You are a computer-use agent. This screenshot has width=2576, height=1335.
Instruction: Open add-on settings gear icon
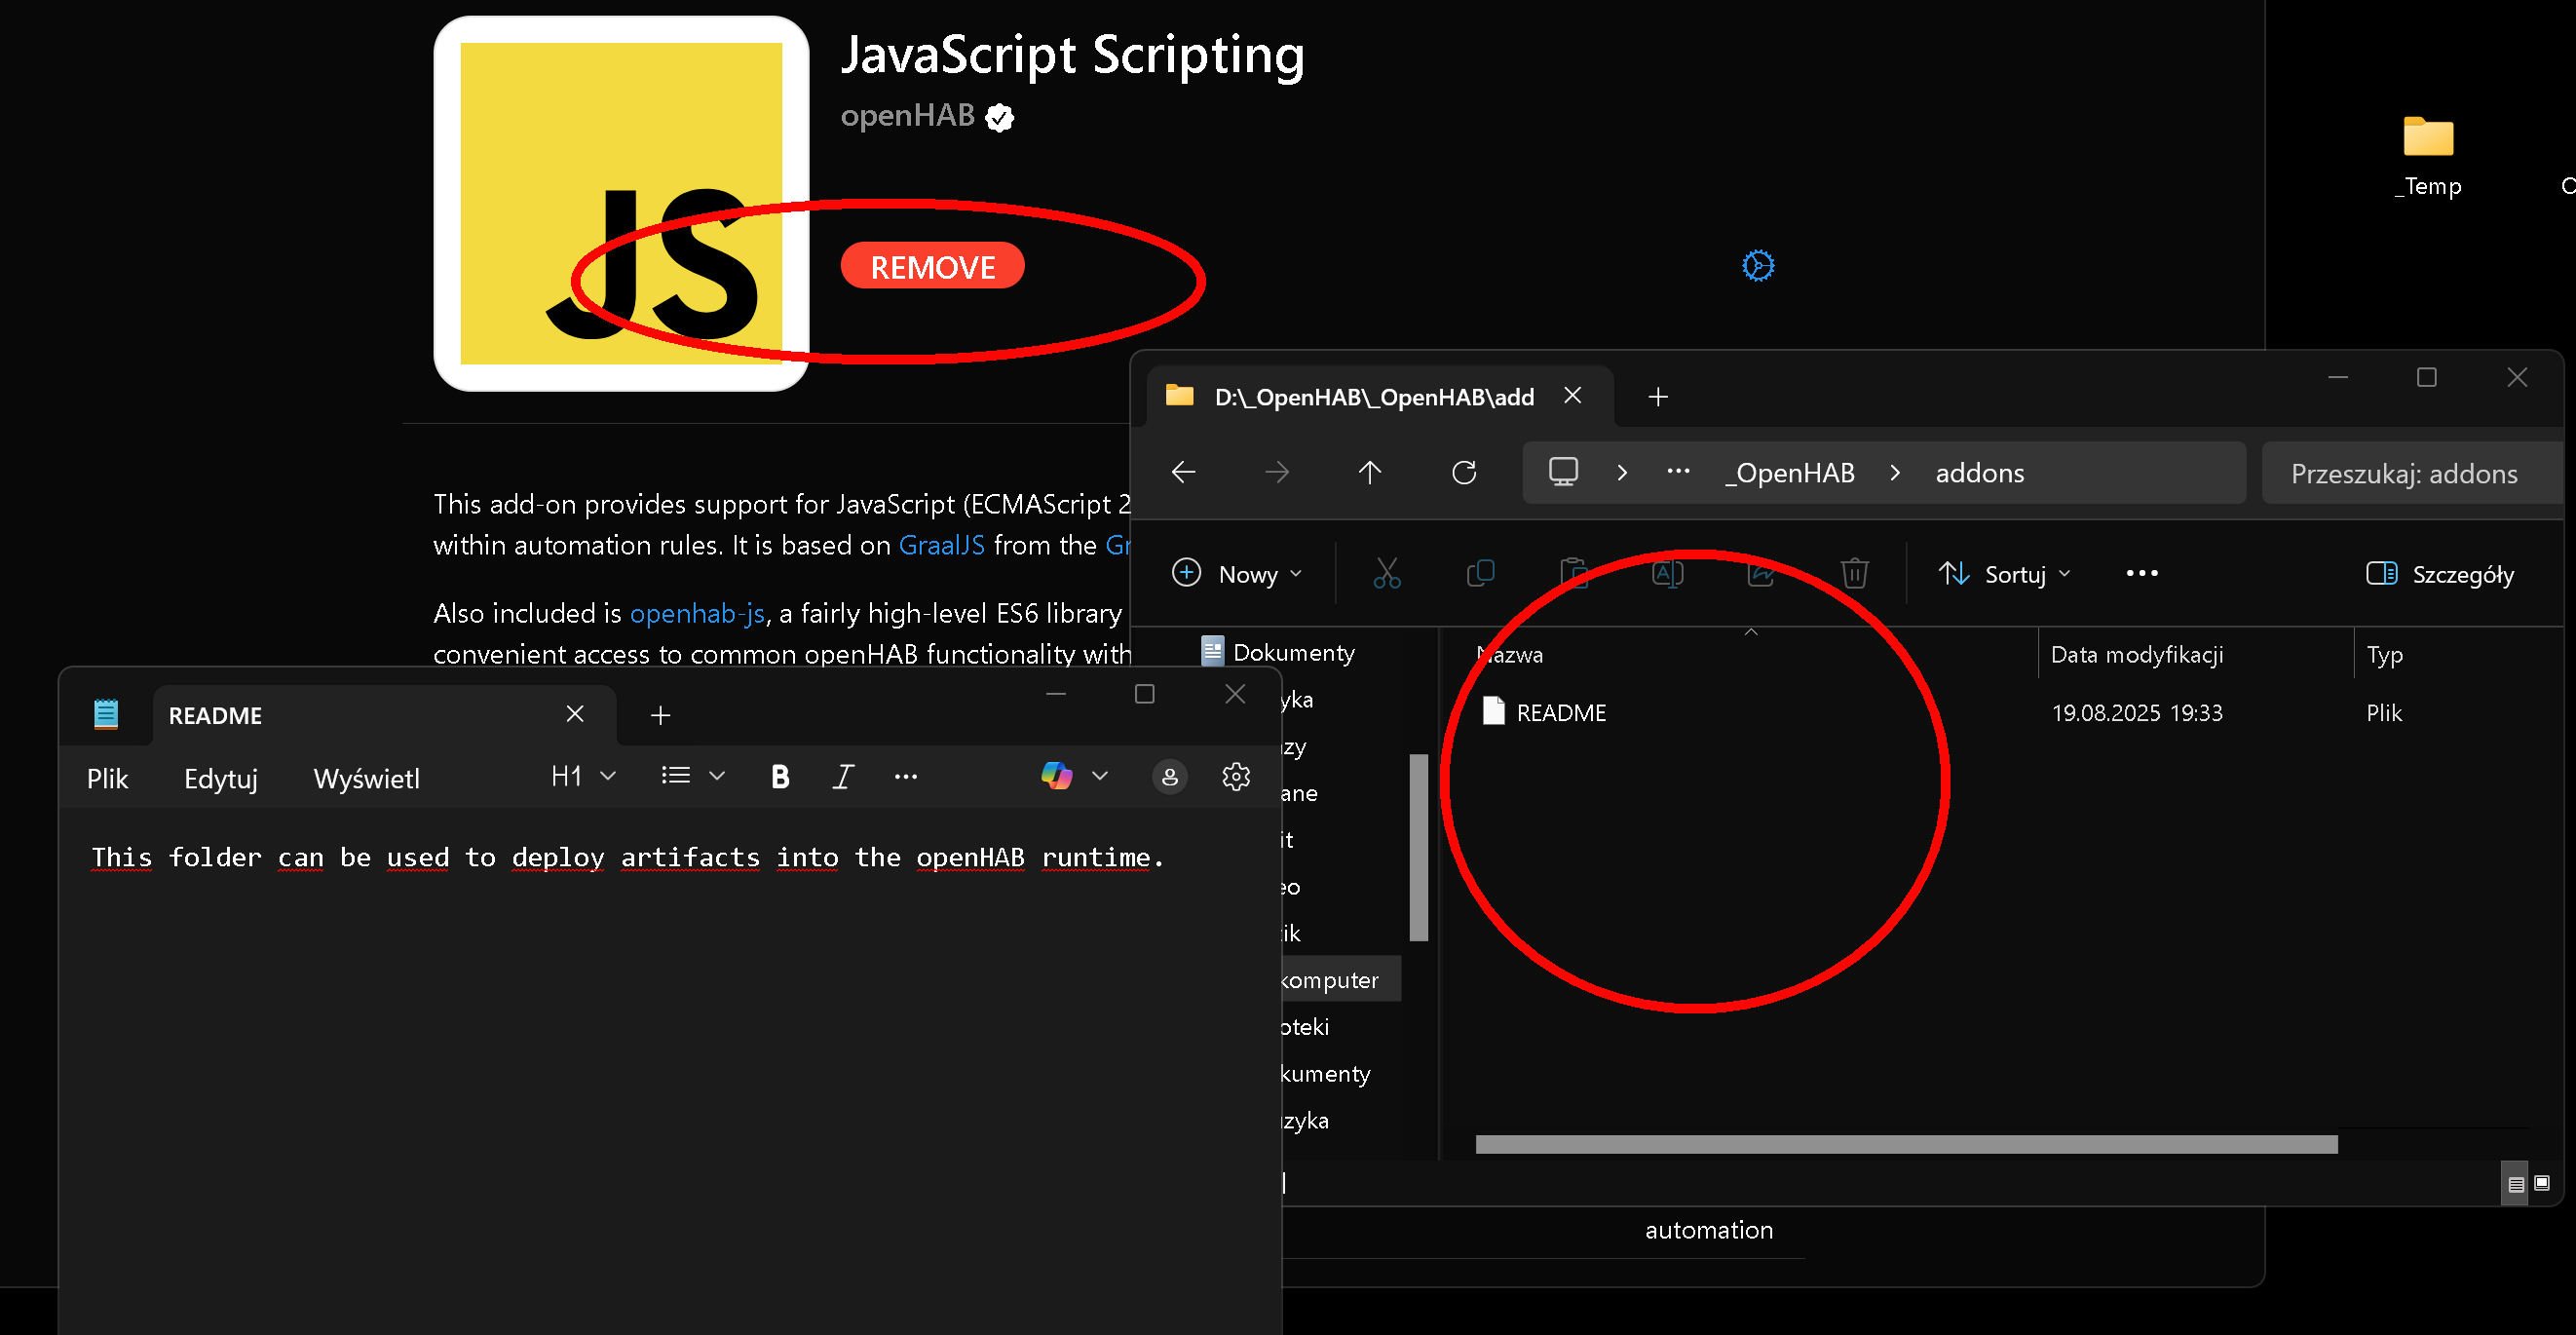click(1757, 266)
